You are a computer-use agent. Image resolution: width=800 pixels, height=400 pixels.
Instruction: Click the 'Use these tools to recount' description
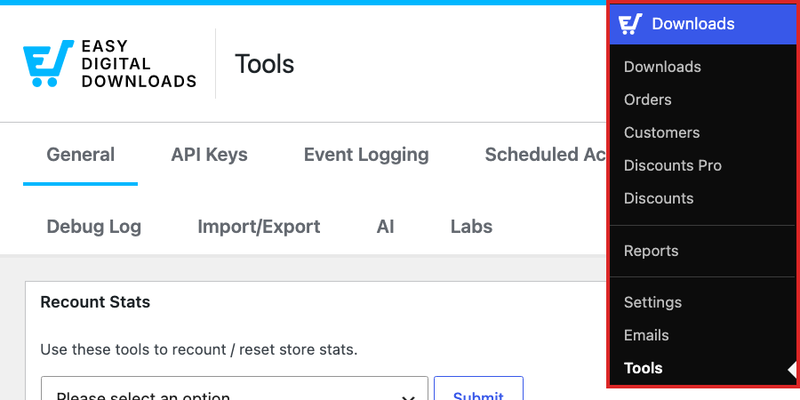199,350
